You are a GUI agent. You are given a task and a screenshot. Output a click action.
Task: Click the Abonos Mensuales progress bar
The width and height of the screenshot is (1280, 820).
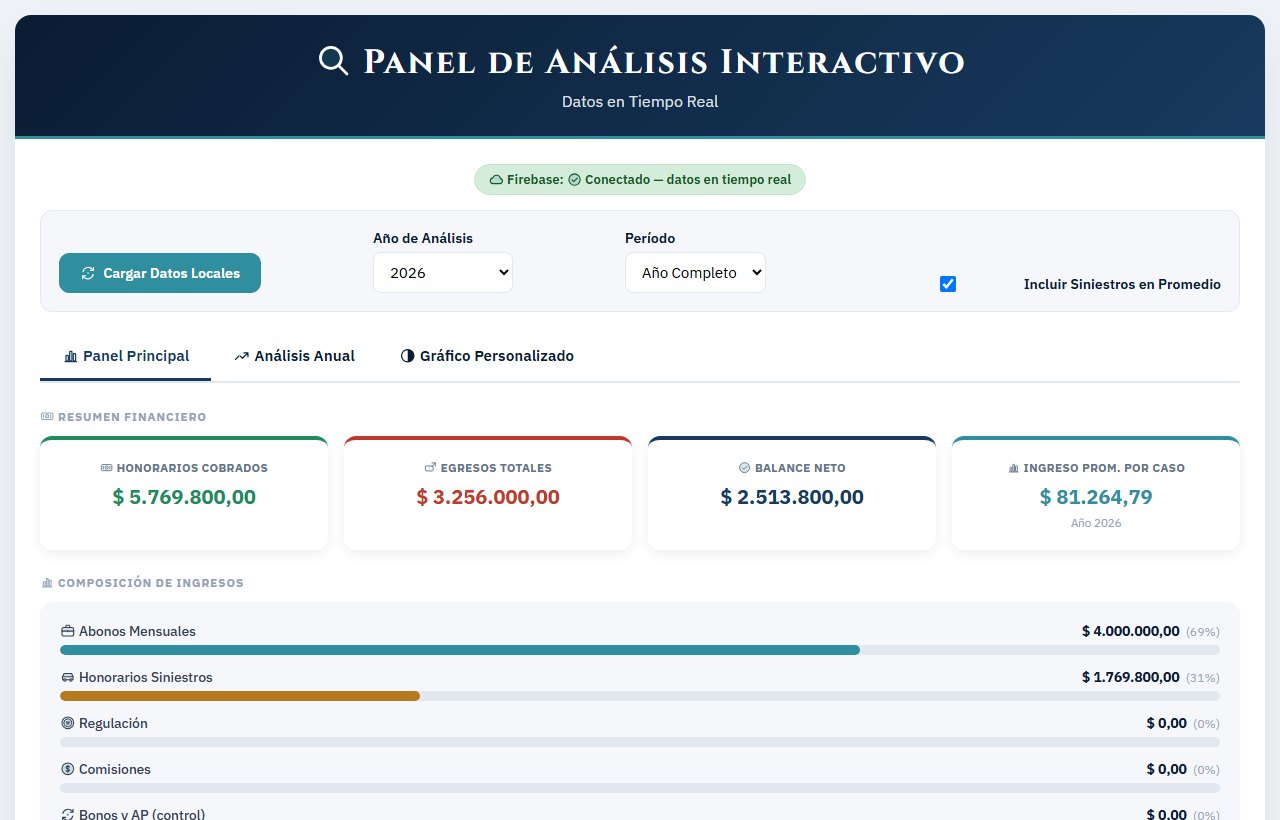coord(640,650)
